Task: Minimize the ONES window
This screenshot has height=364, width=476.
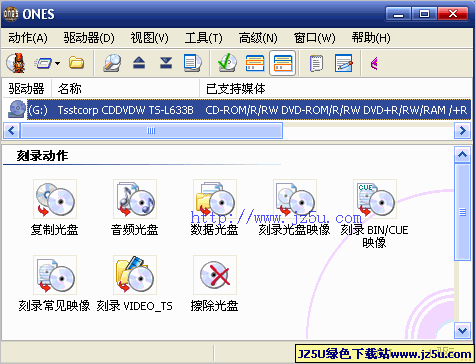Action: 398,14
